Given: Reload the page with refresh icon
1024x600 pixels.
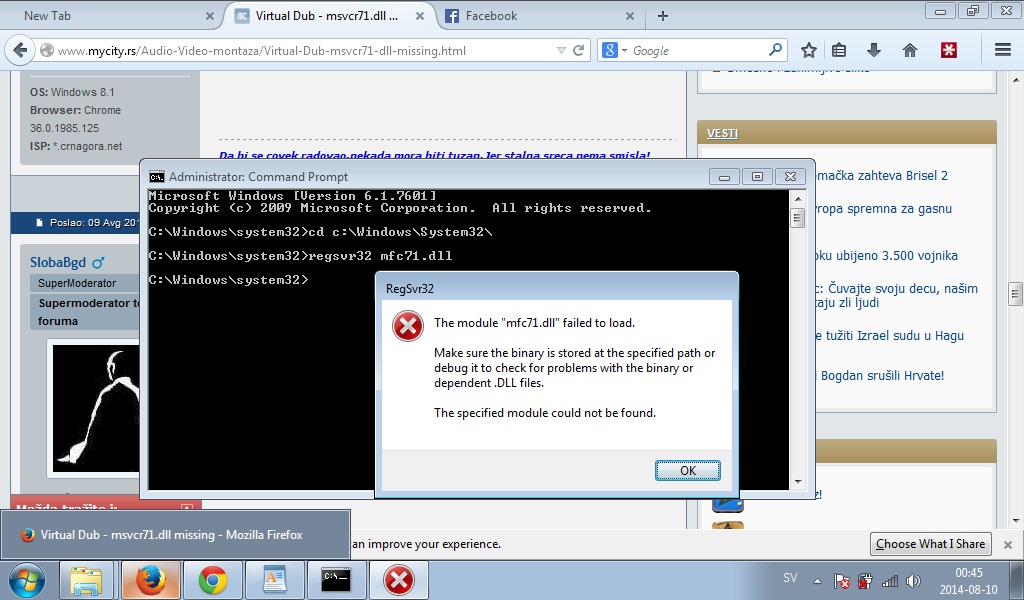Looking at the screenshot, I should [x=578, y=50].
